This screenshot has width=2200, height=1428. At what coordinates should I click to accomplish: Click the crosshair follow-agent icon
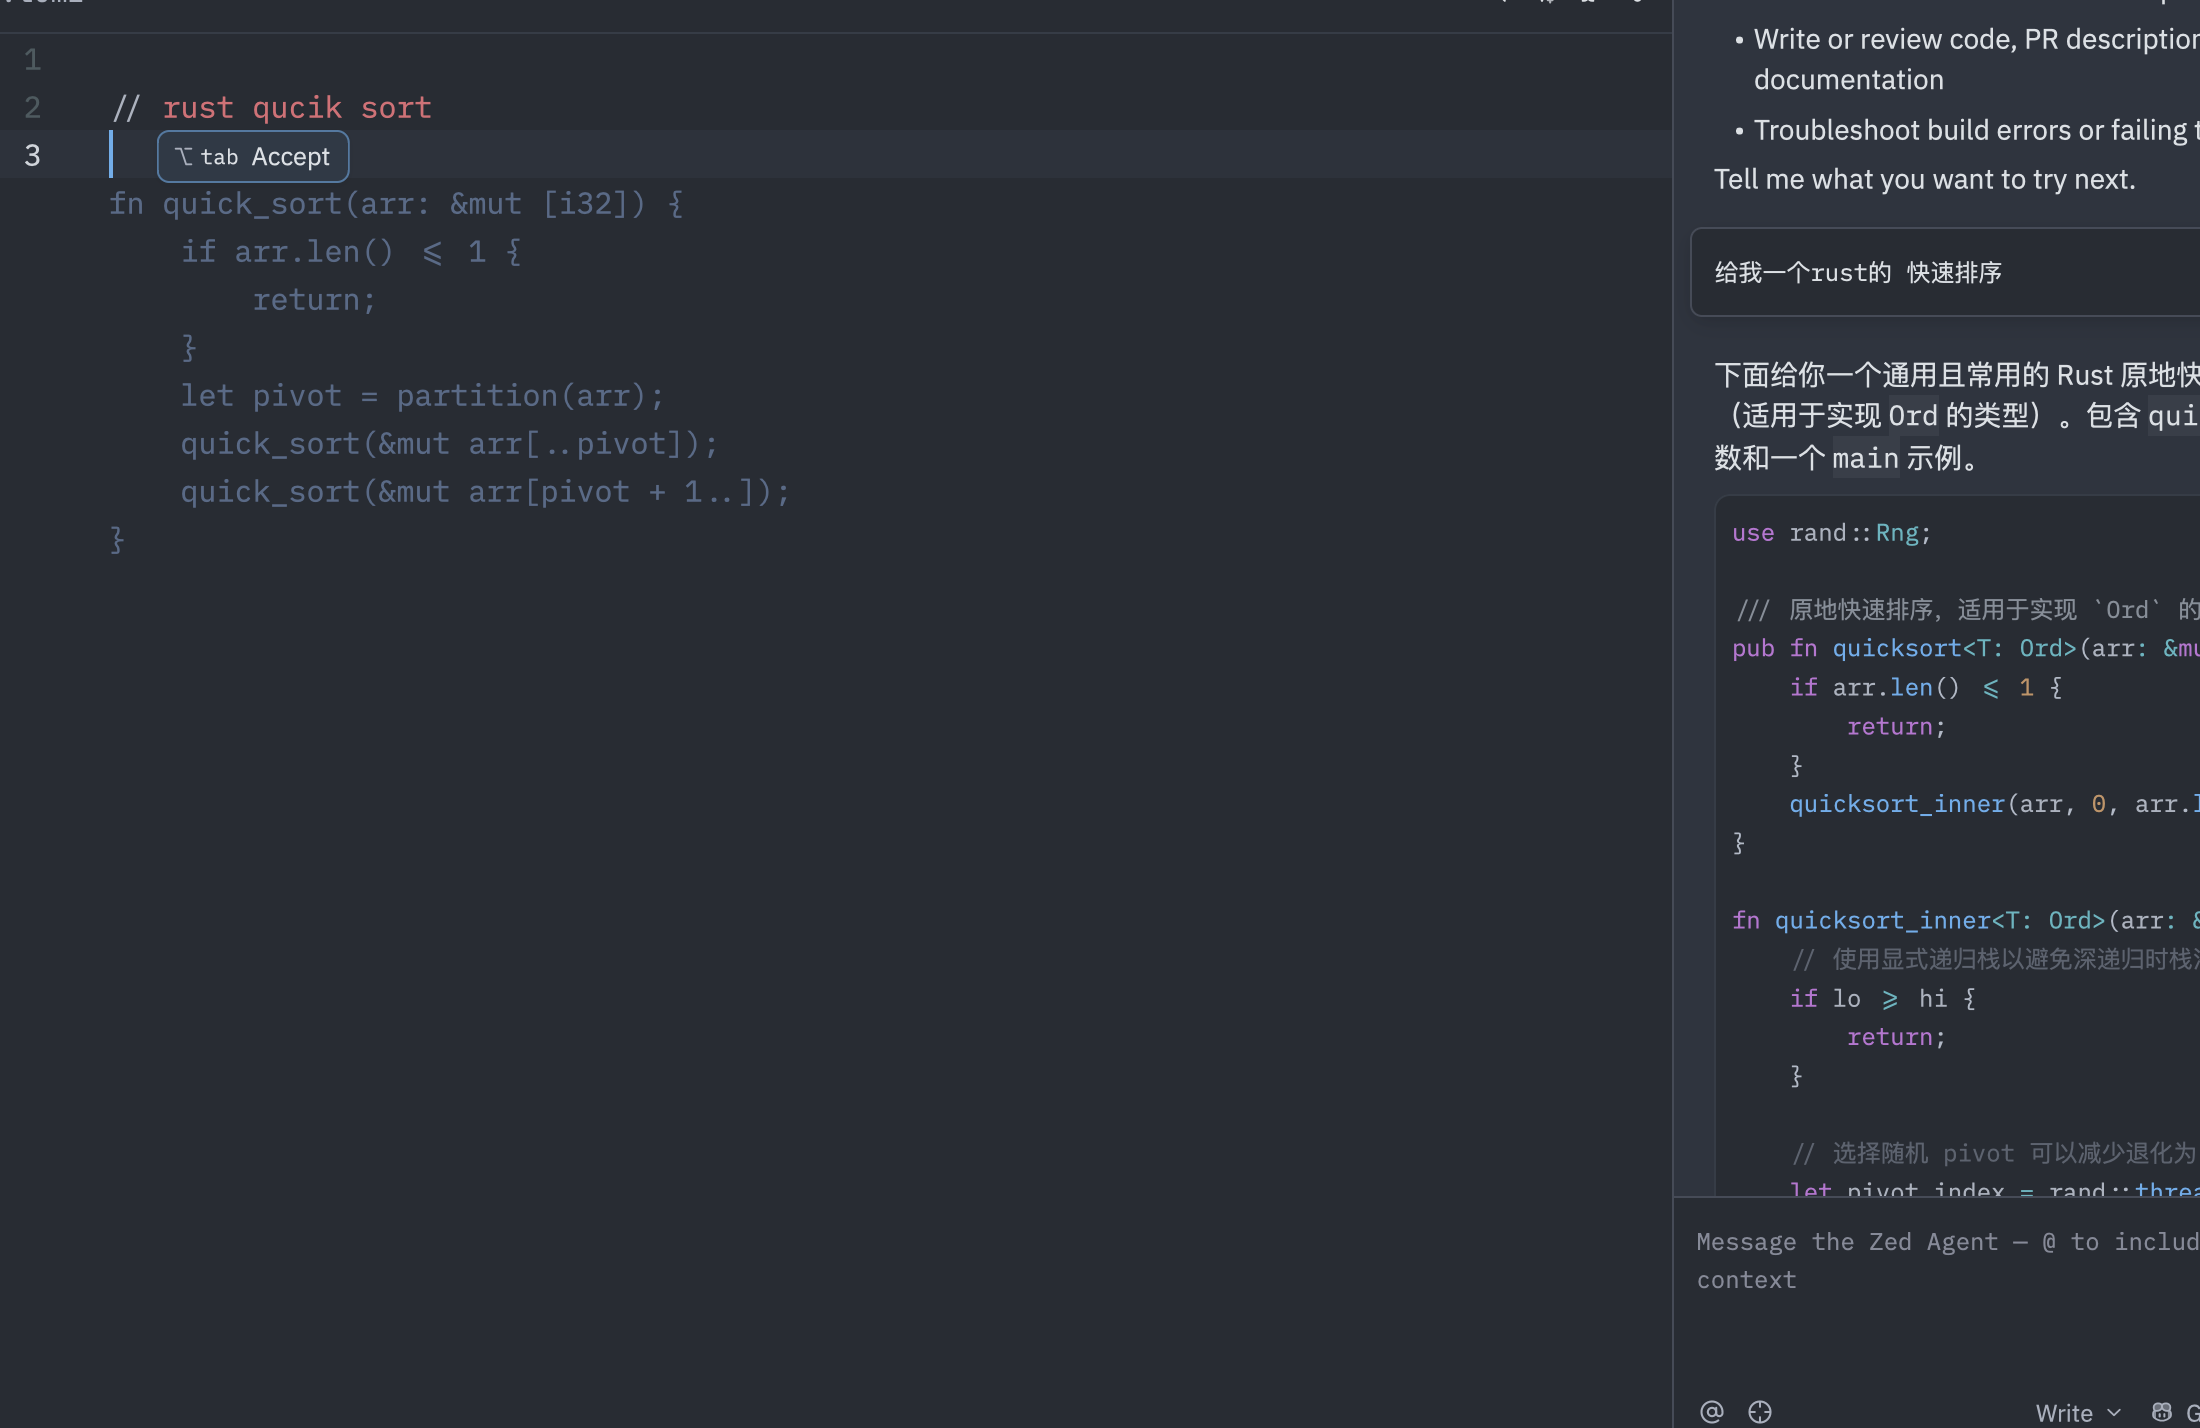1760,1411
